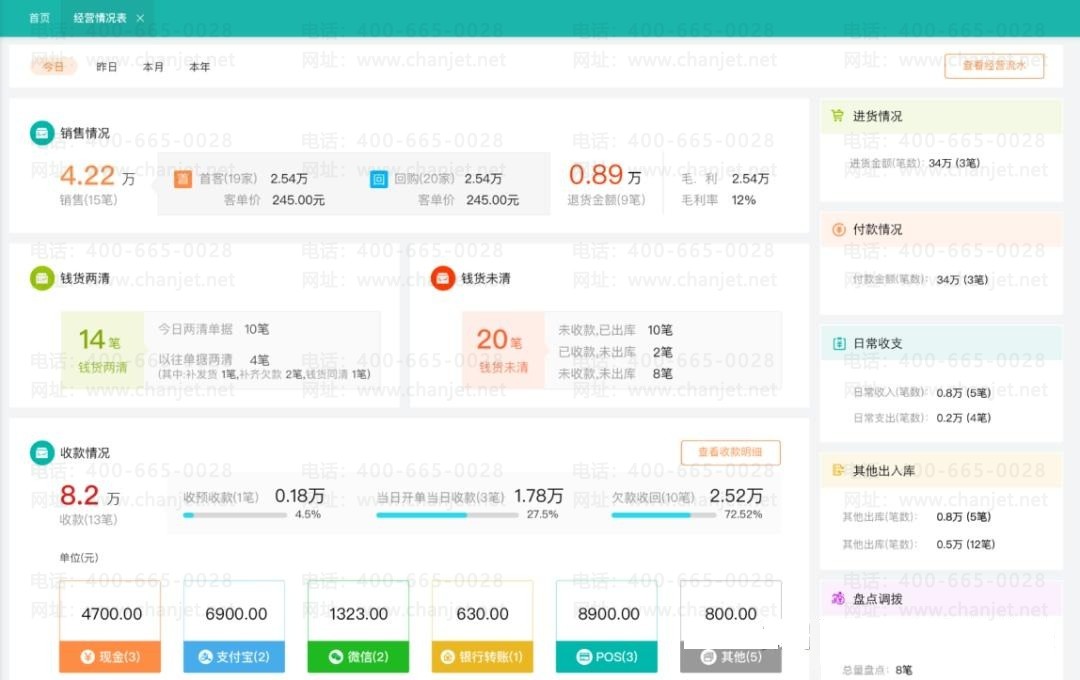Click the 盘点调拨 panel header
Screen dimensions: 1080x680
point(942,599)
